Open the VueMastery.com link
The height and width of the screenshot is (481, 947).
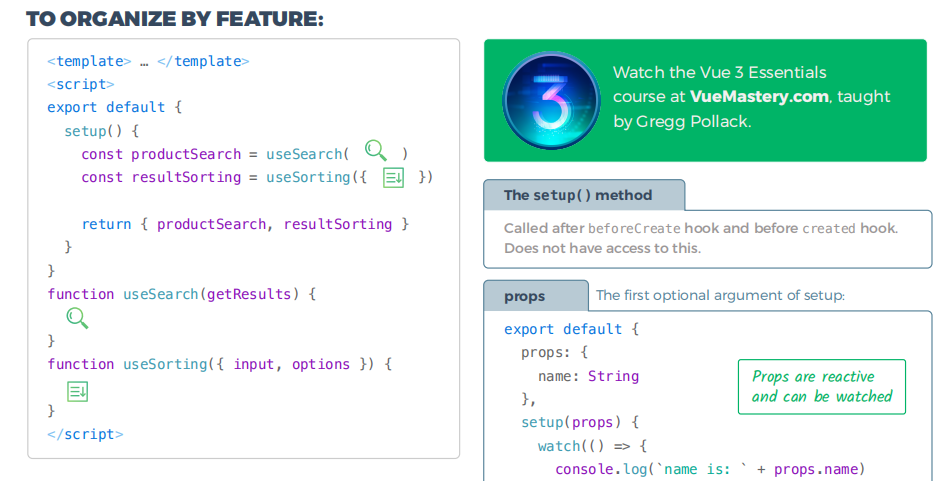pos(759,97)
